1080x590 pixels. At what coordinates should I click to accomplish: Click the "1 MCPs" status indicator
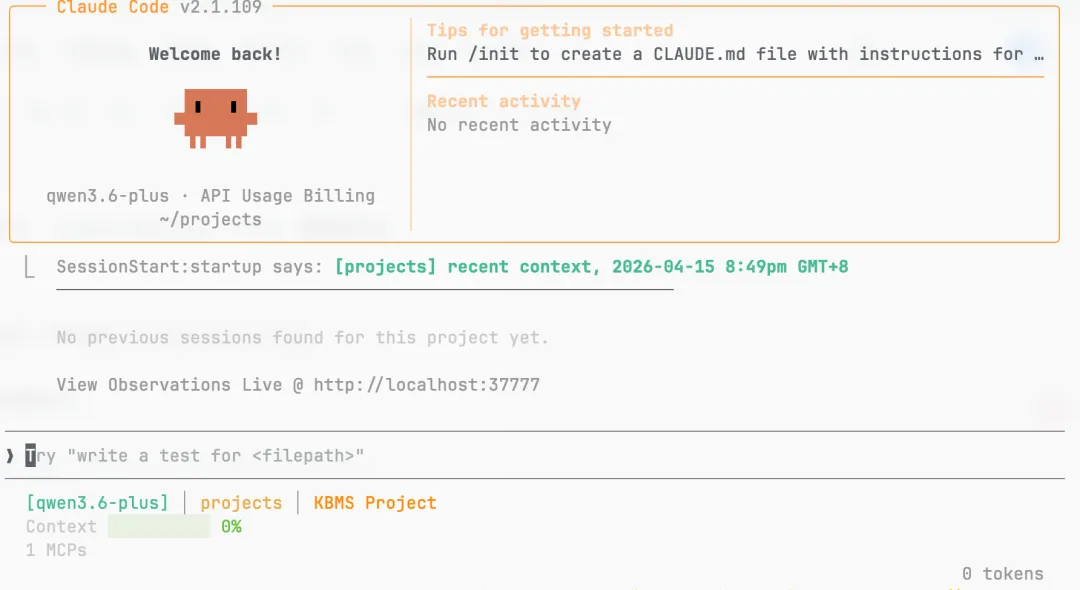click(x=56, y=550)
